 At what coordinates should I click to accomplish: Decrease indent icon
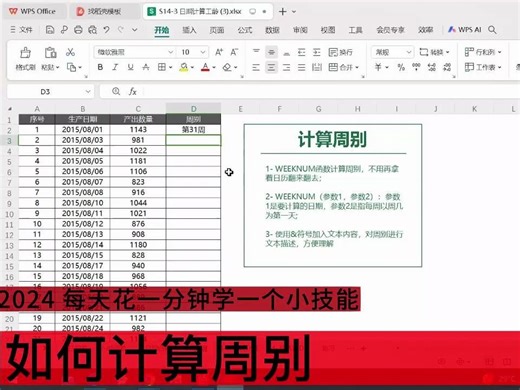301,52
